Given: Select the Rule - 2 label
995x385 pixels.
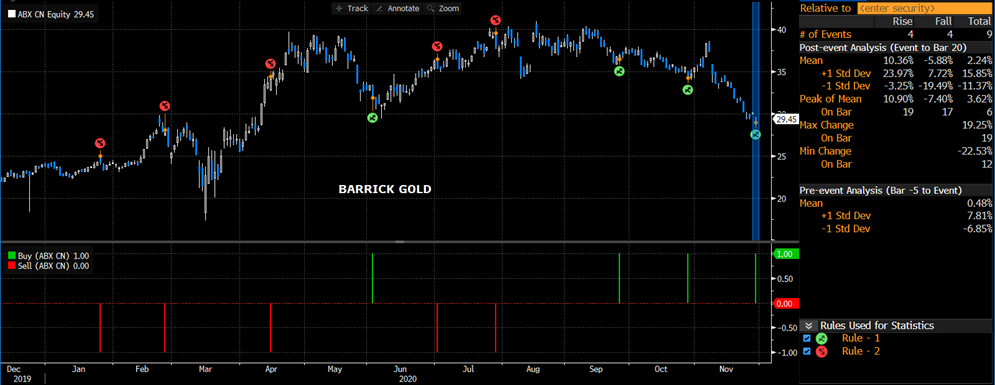Looking at the screenshot, I should (860, 351).
